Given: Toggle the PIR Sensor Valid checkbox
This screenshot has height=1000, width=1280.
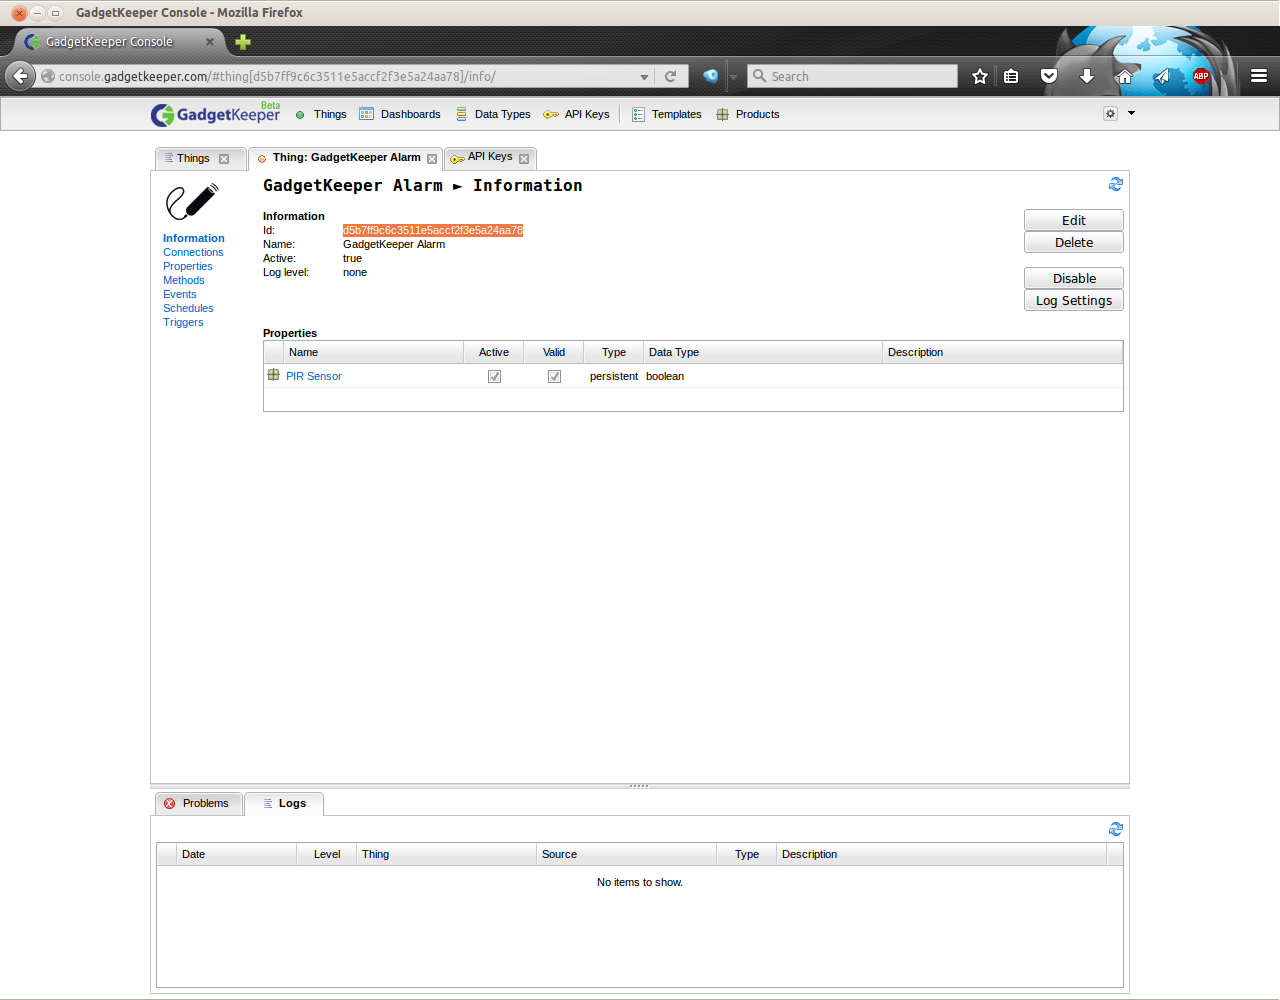Looking at the screenshot, I should (554, 376).
